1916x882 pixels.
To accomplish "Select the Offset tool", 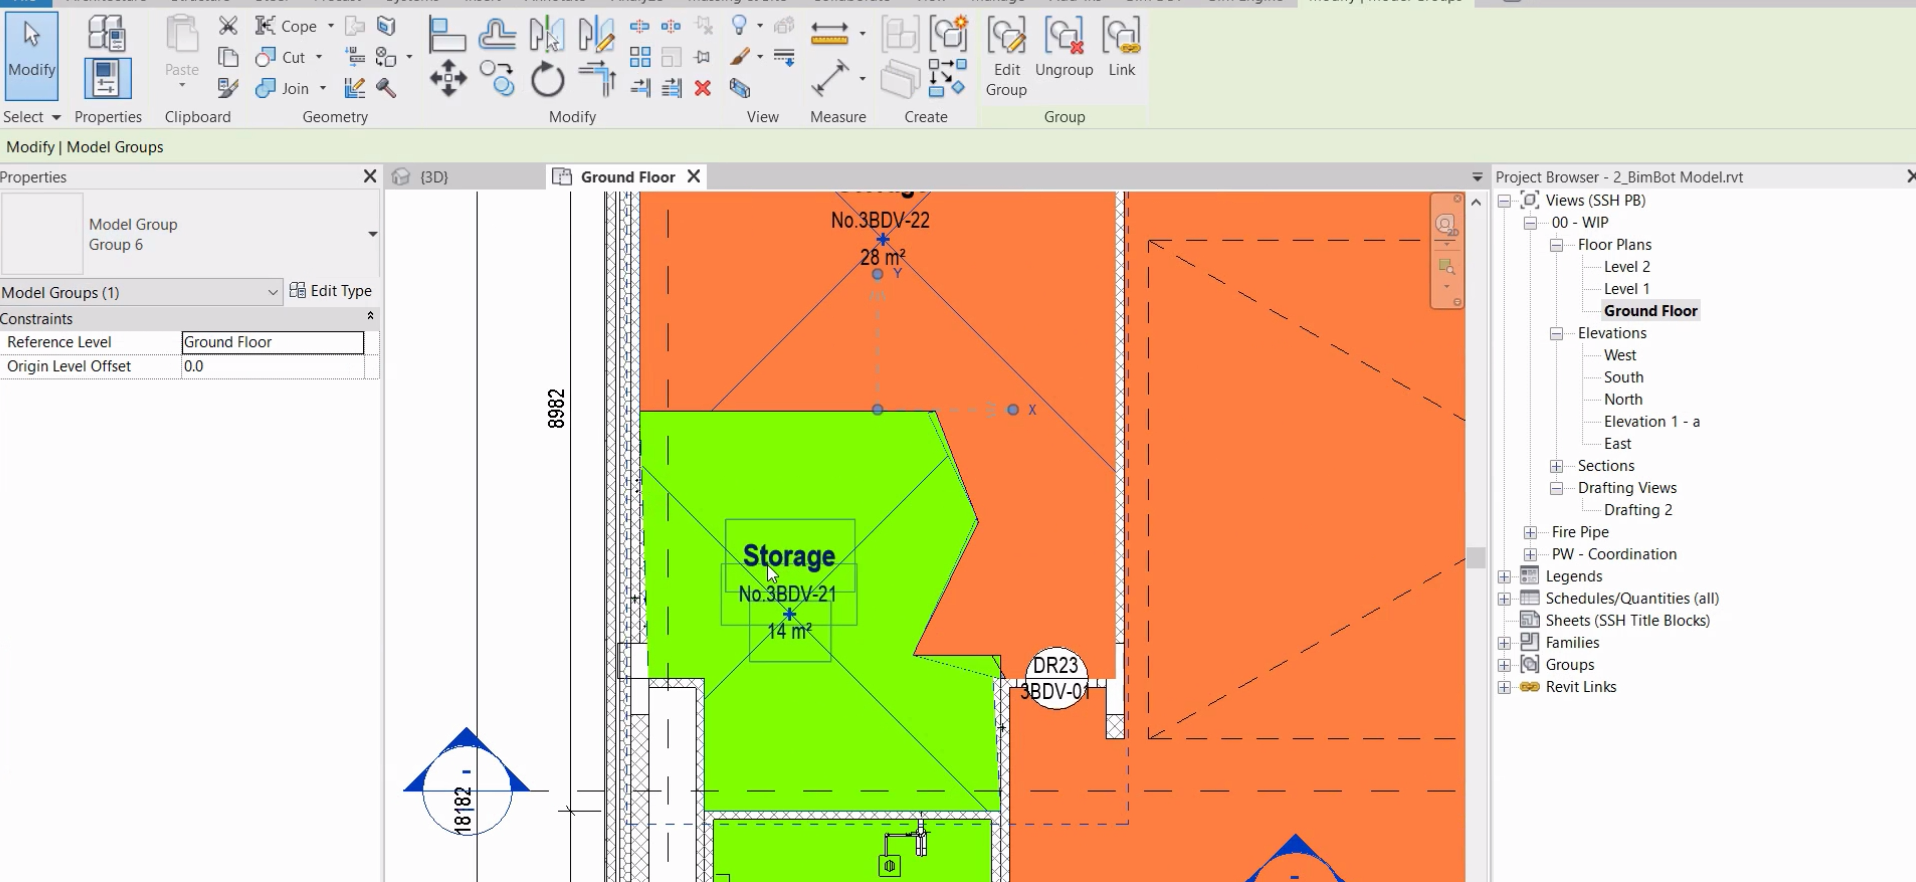I will point(497,35).
